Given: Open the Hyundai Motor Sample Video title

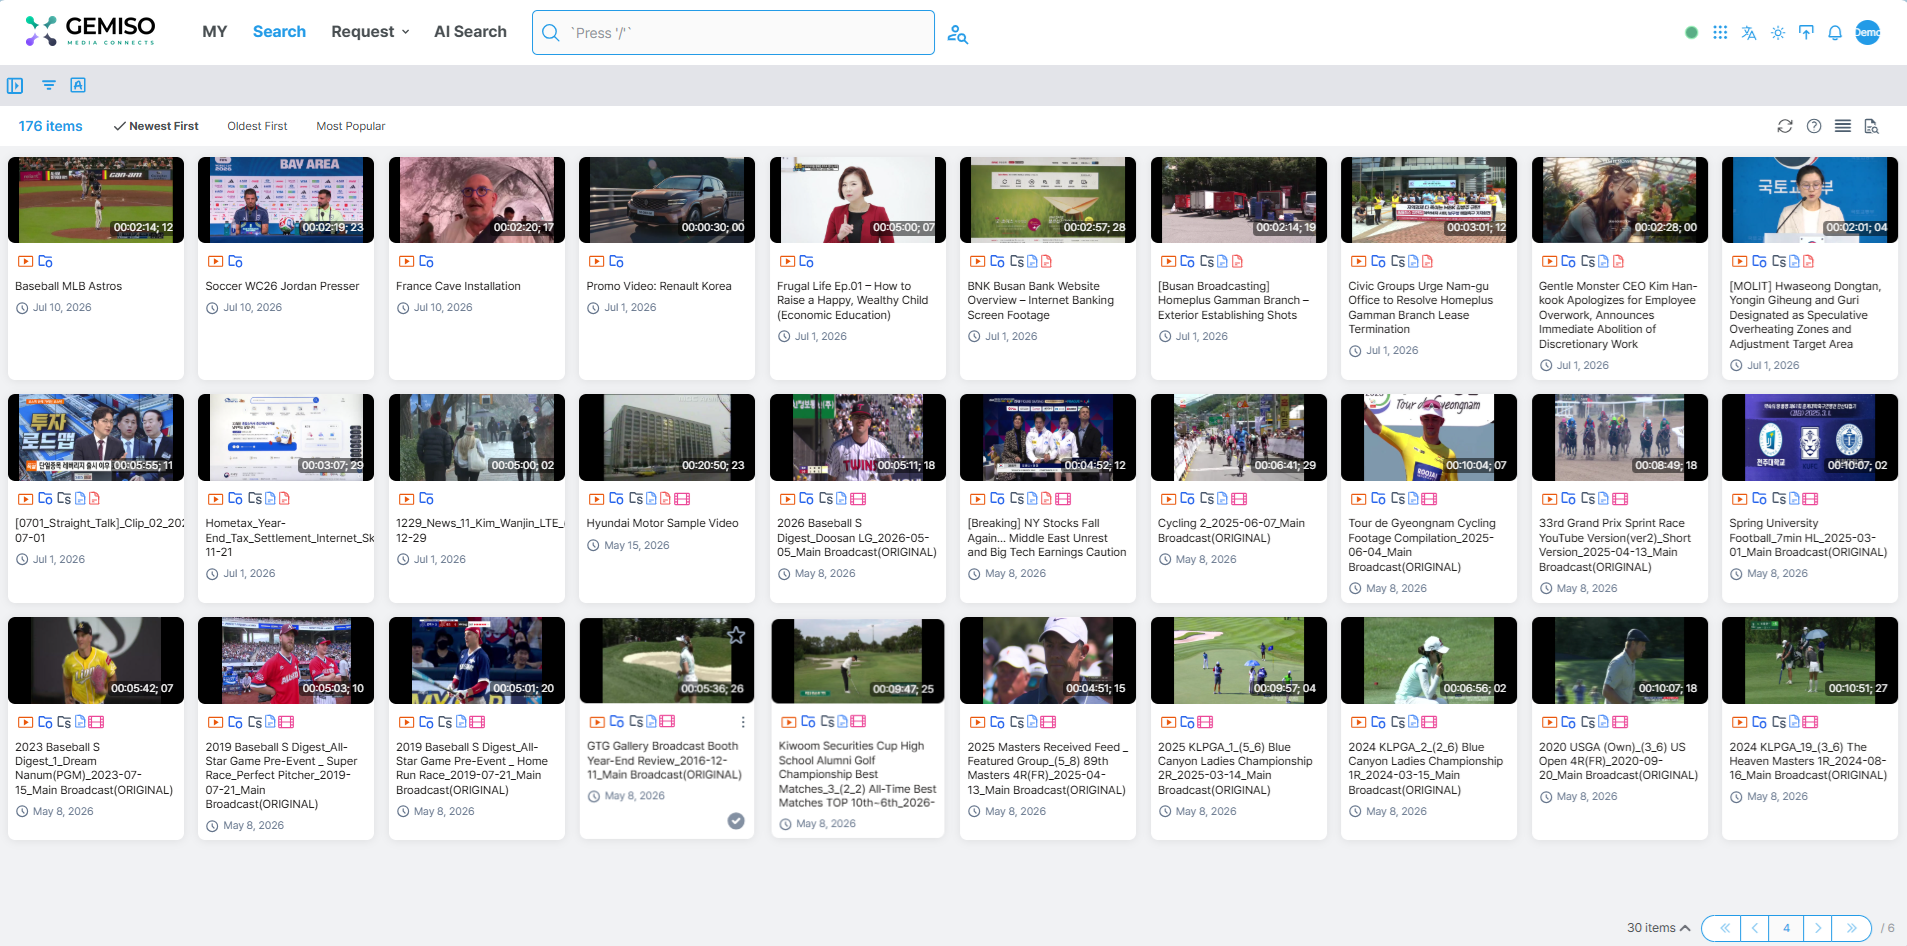Looking at the screenshot, I should pos(662,523).
